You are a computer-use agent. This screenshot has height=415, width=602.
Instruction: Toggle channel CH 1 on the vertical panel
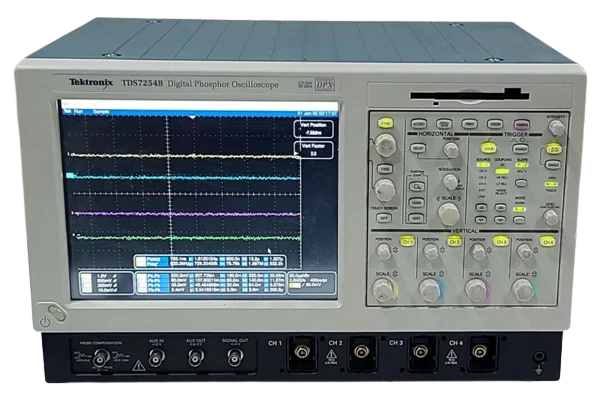click(x=407, y=242)
